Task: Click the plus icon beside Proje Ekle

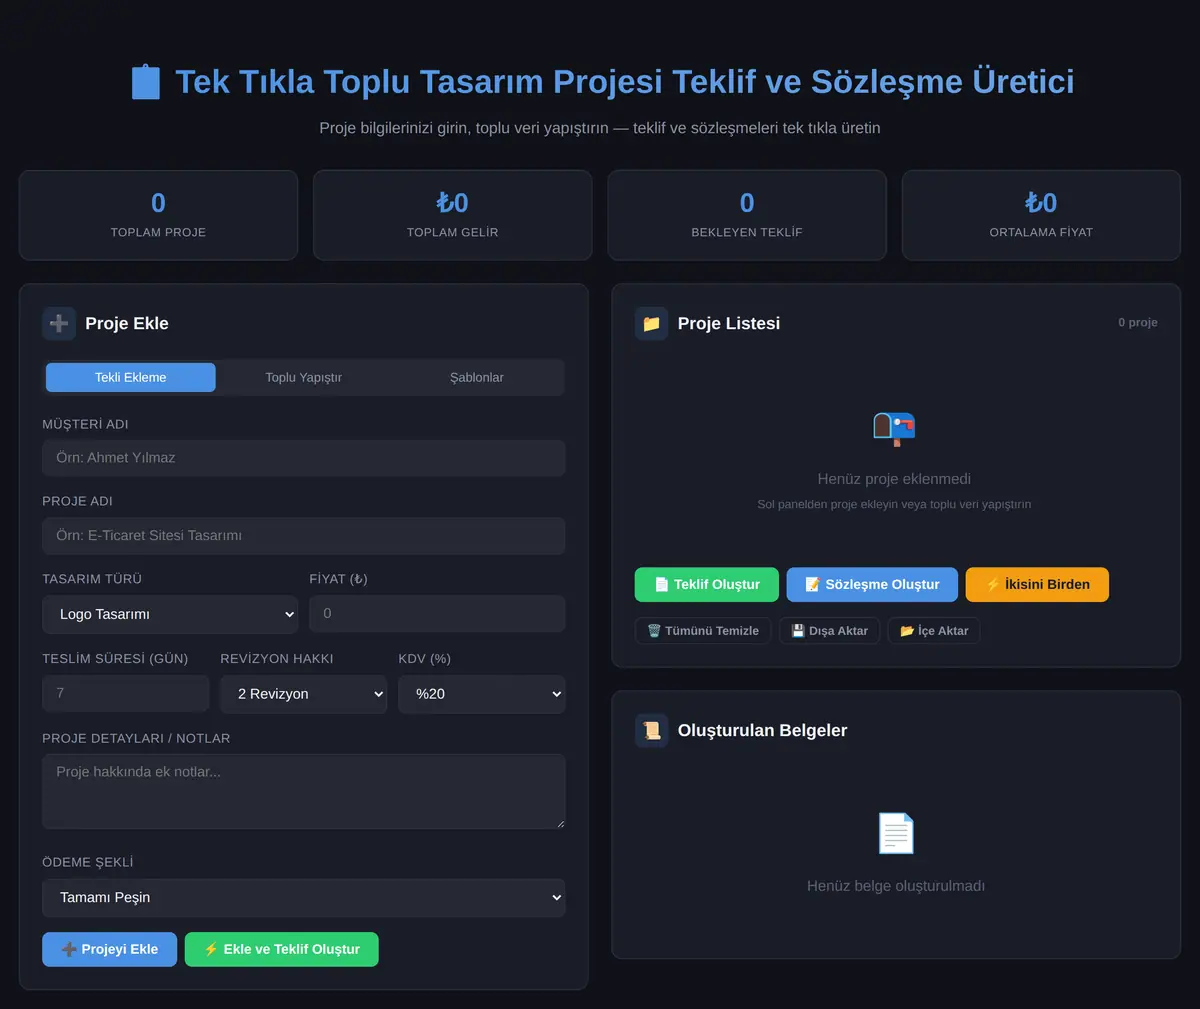Action: tap(59, 323)
